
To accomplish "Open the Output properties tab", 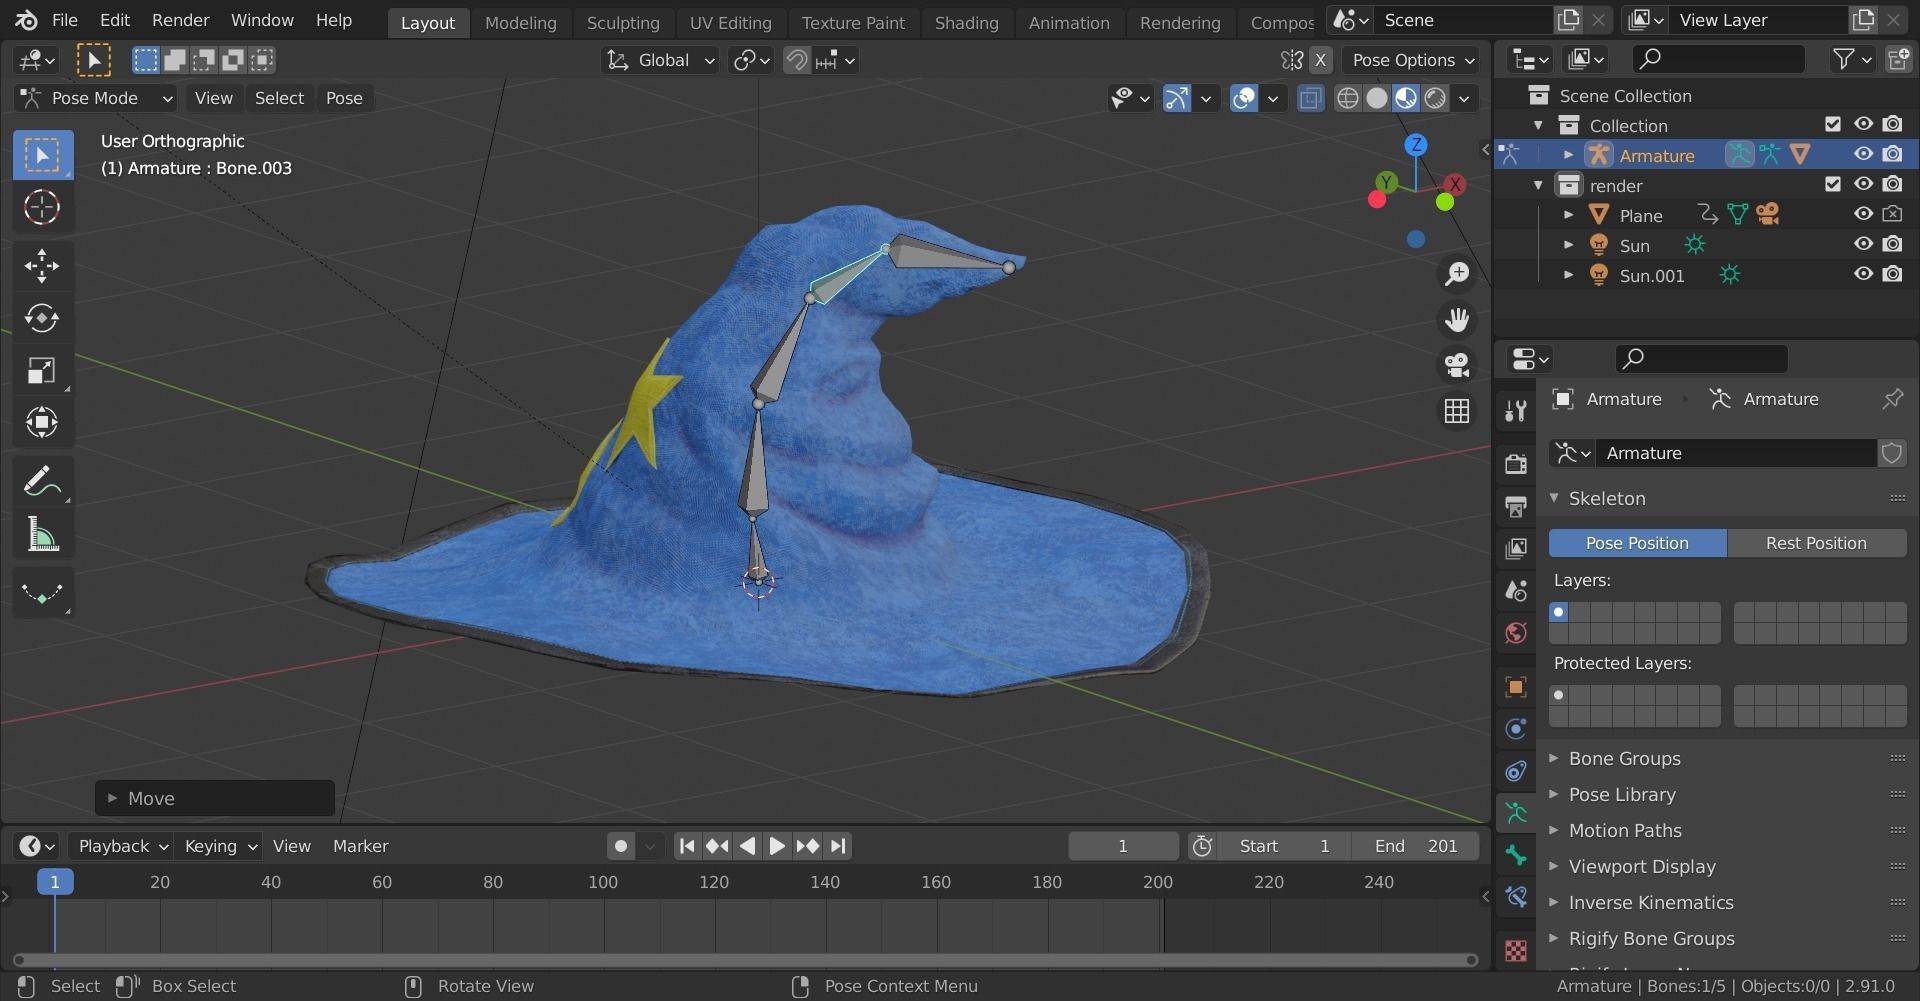I will pyautogui.click(x=1516, y=506).
